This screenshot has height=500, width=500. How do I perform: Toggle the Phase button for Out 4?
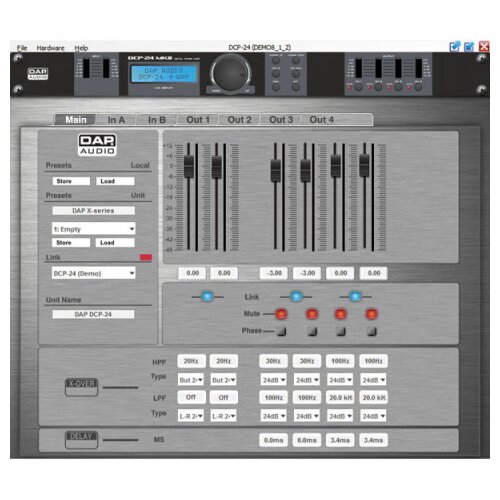click(372, 331)
